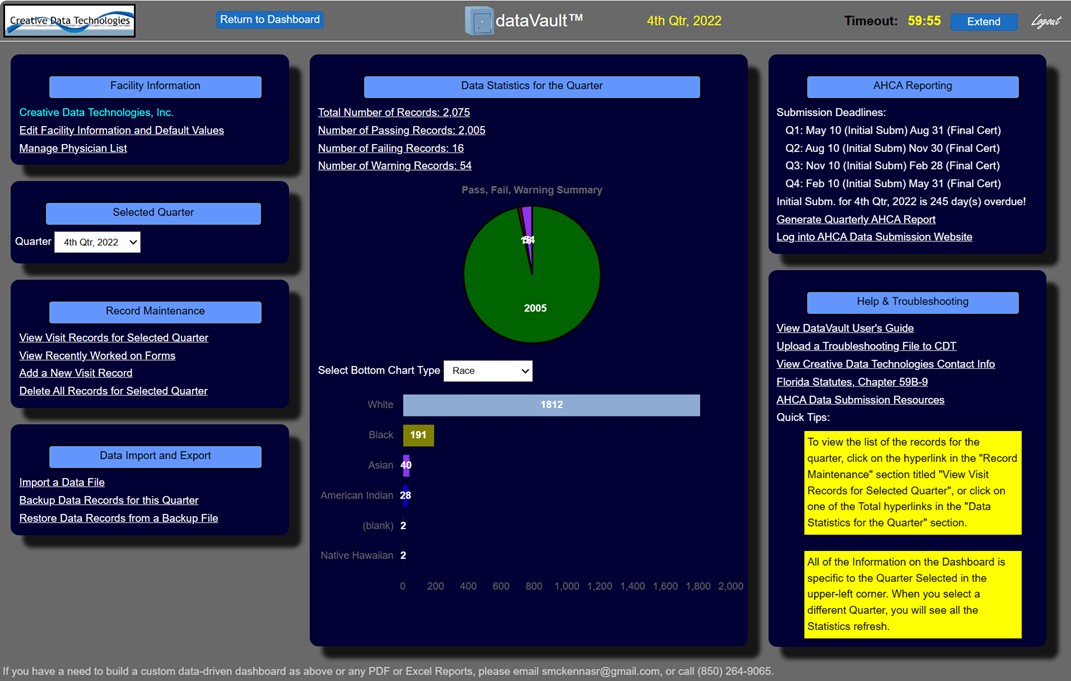Open the Select Bottom Chart Type dropdown
The image size is (1071, 681).
[488, 371]
